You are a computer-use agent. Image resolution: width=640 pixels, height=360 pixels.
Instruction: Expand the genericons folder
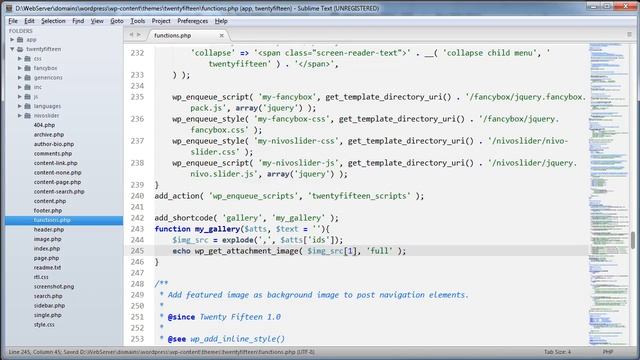tap(20, 78)
